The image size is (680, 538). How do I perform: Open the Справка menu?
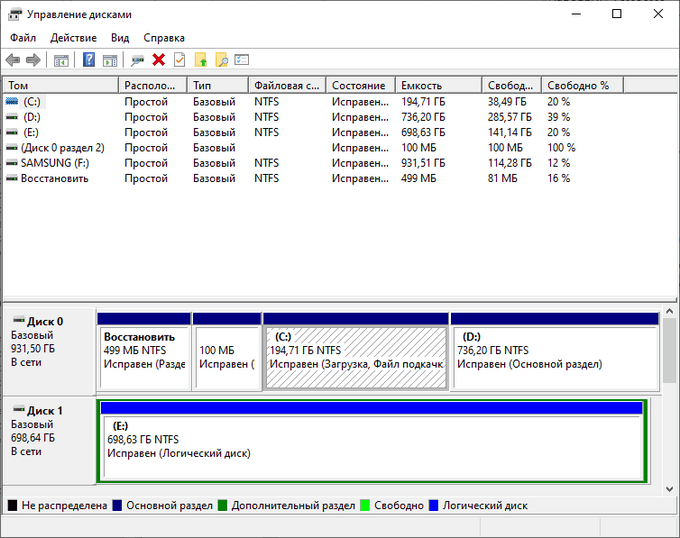[164, 38]
